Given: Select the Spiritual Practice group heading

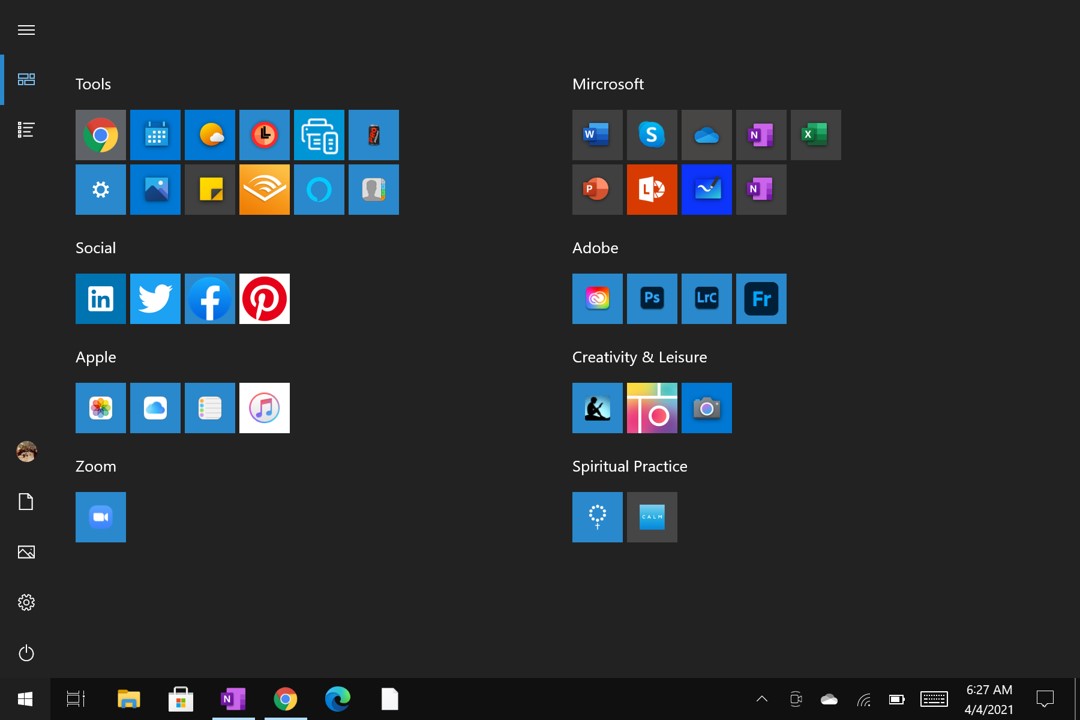Looking at the screenshot, I should 630,466.
